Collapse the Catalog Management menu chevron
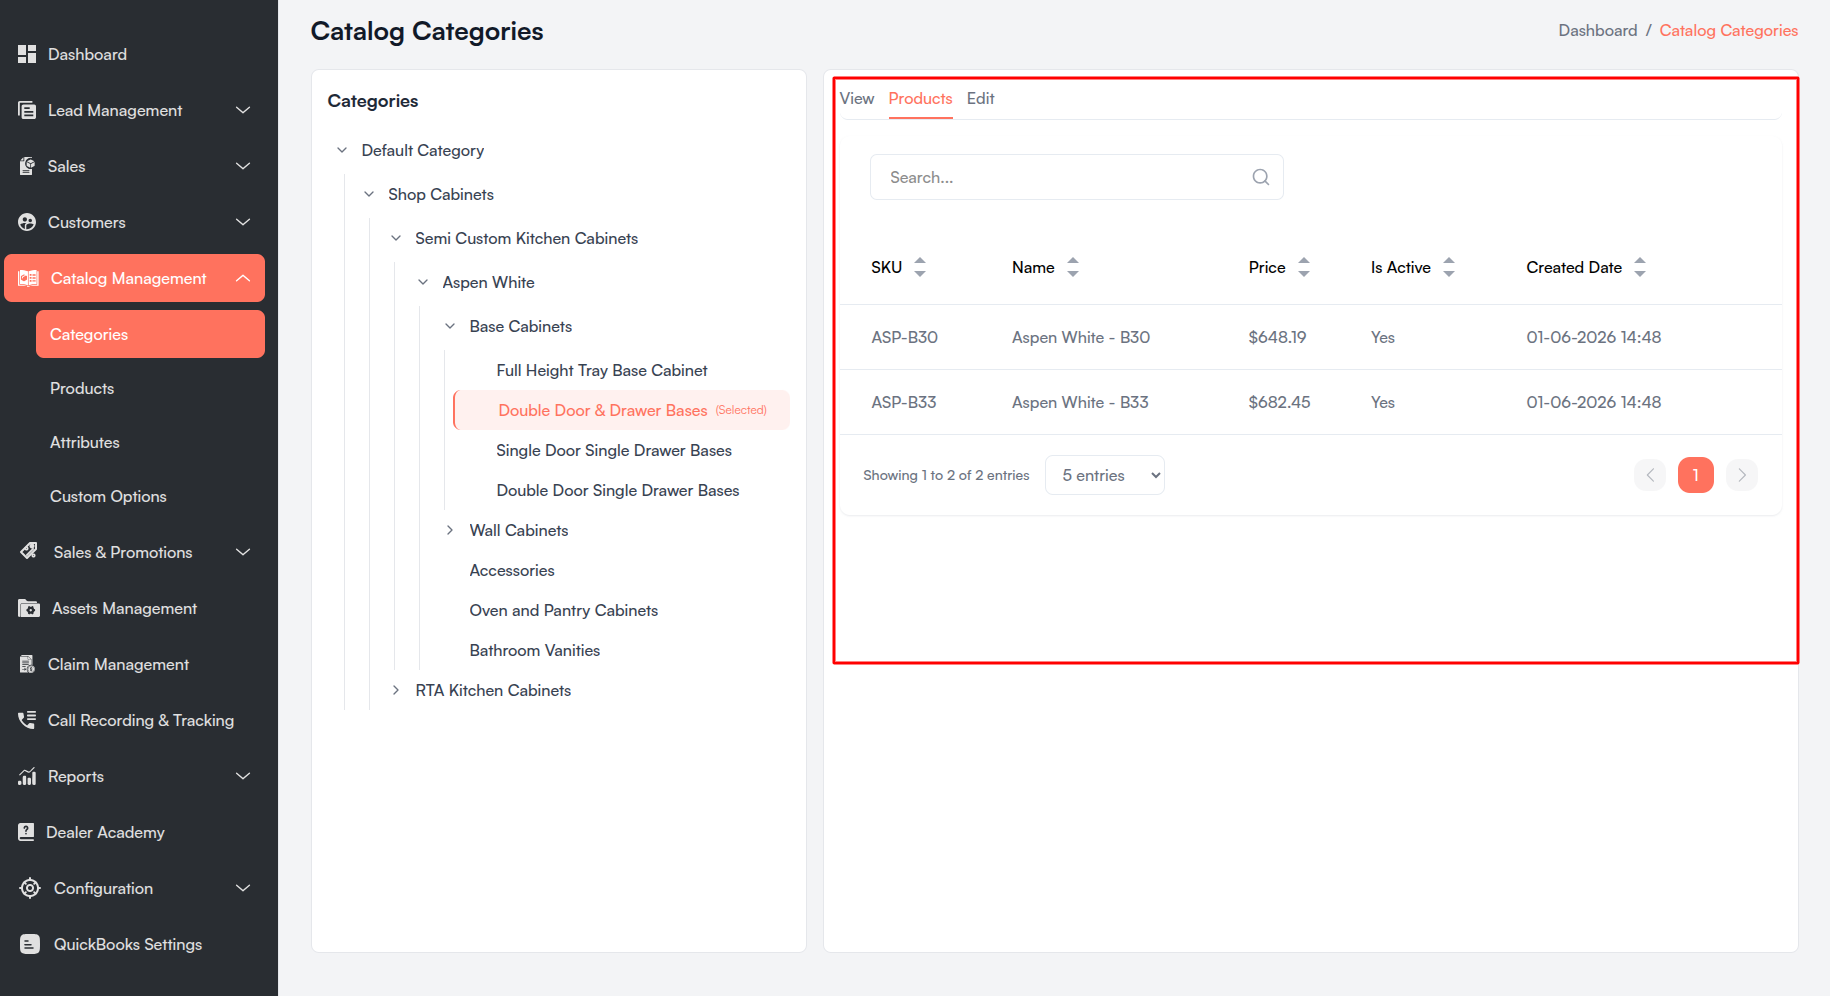 click(243, 278)
